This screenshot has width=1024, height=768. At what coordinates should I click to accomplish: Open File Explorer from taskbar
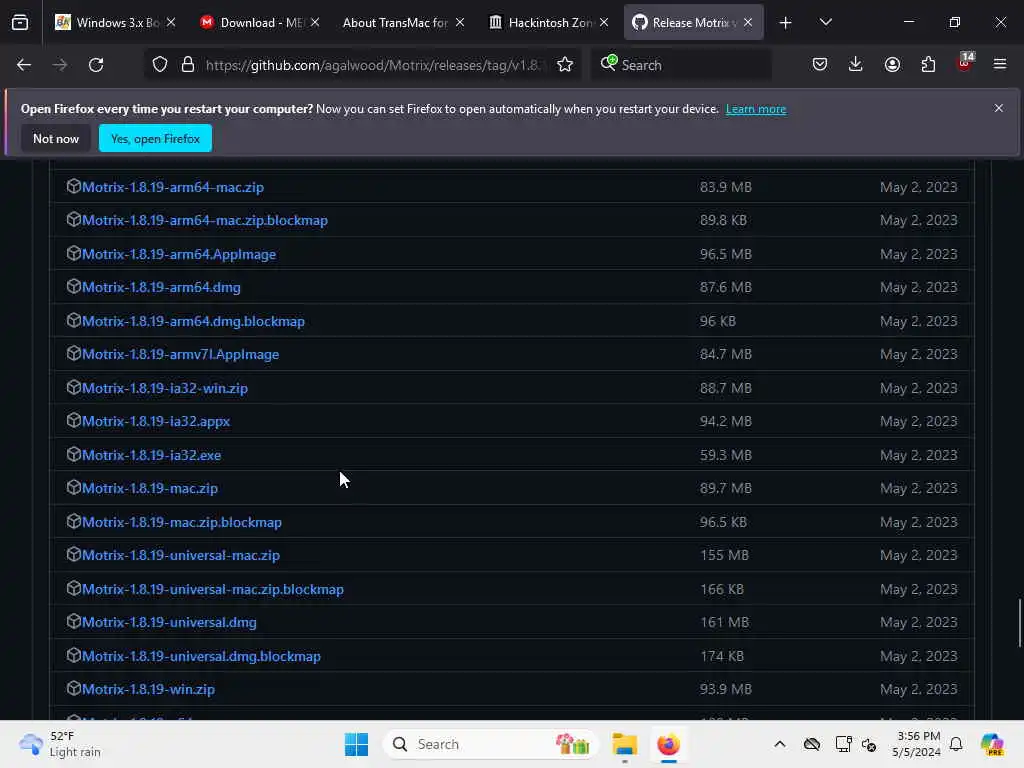coord(624,744)
